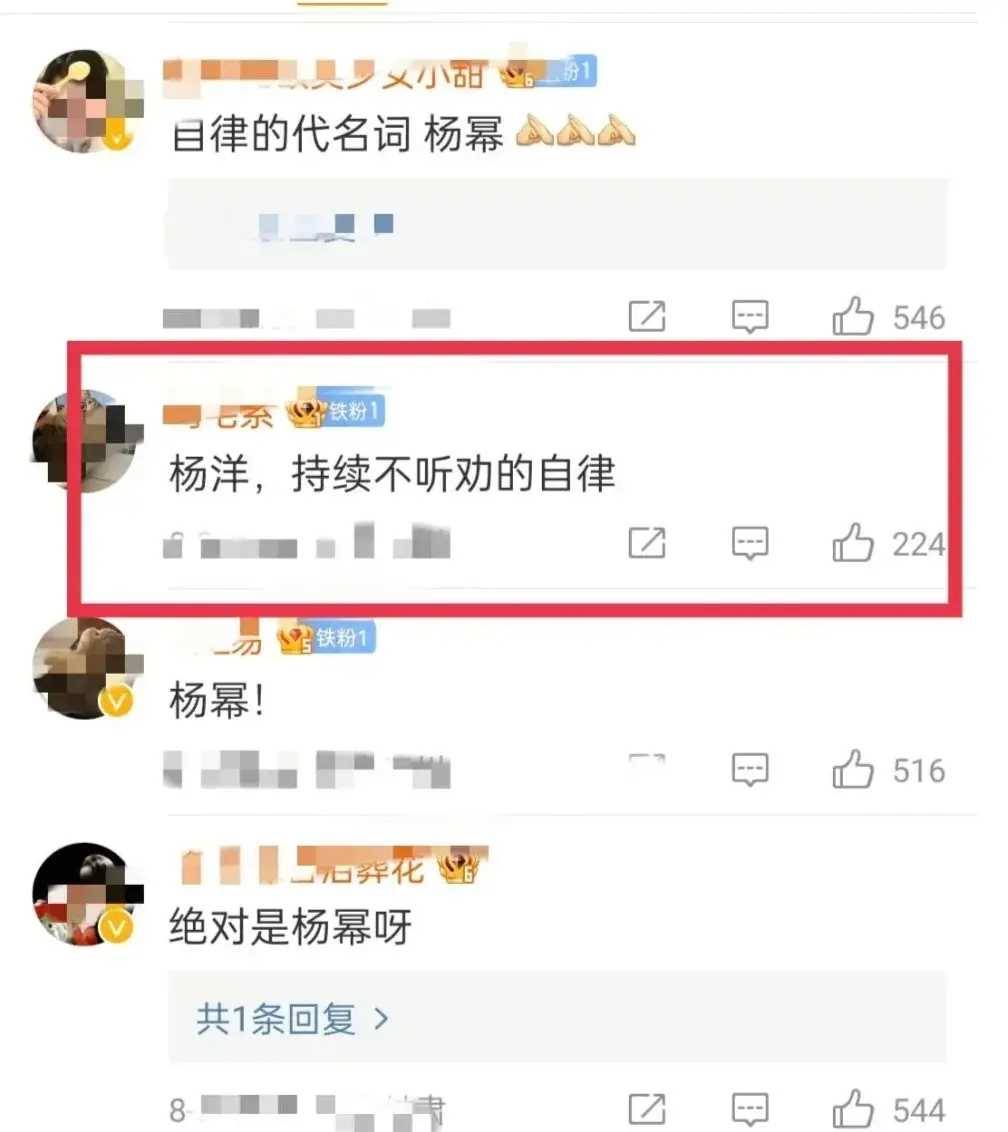Share the top comment with 546 likes
Screen dimensions: 1008x1132
647,316
